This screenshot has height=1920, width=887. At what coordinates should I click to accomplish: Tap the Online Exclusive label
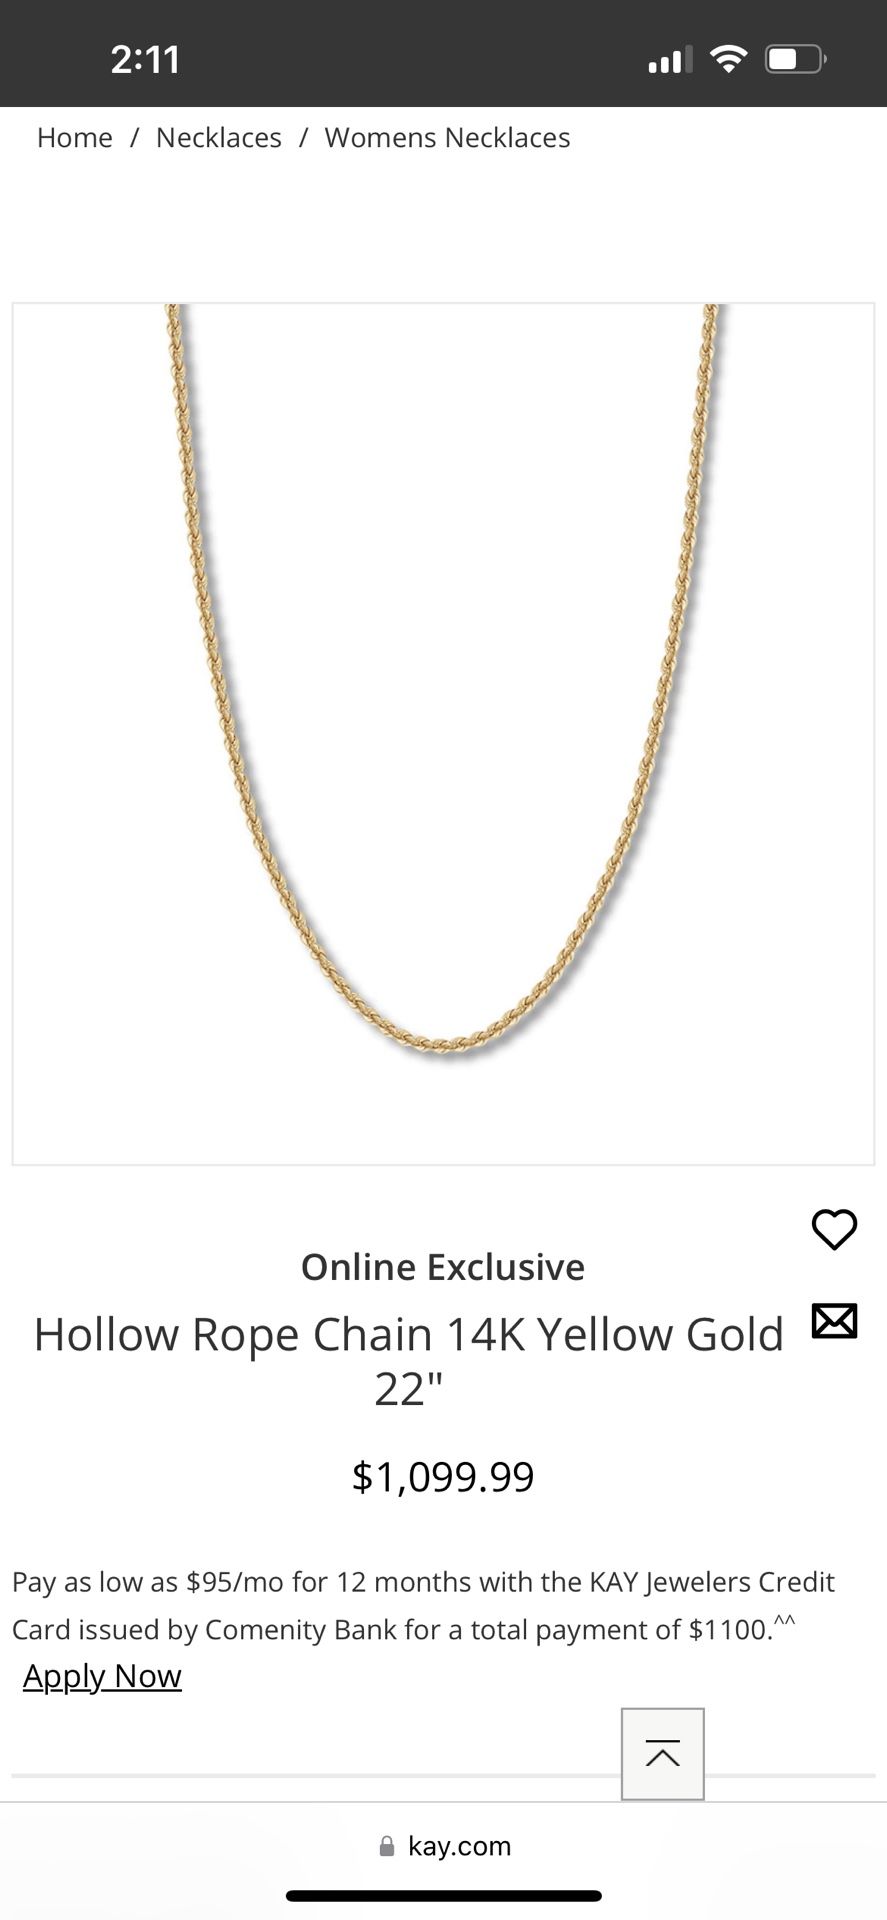click(443, 1267)
